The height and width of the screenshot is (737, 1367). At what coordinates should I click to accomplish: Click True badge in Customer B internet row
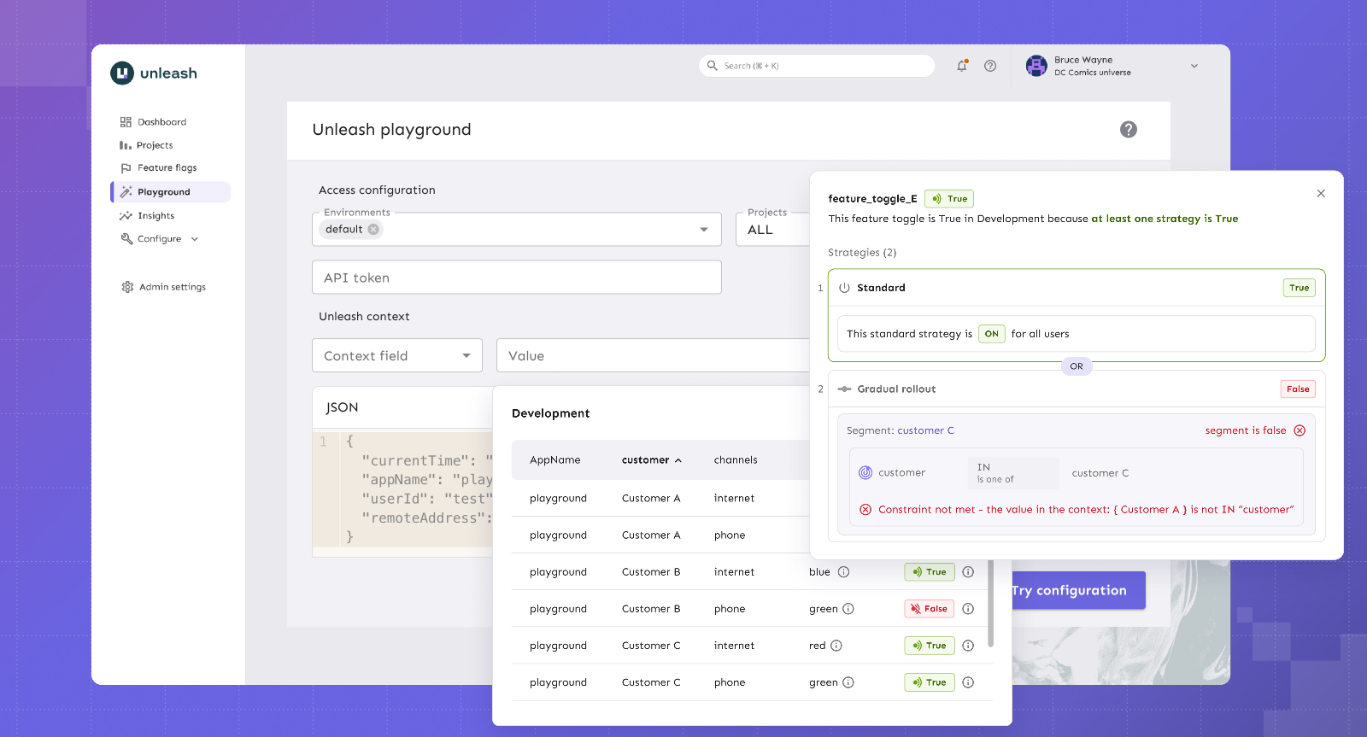pyautogui.click(x=929, y=572)
